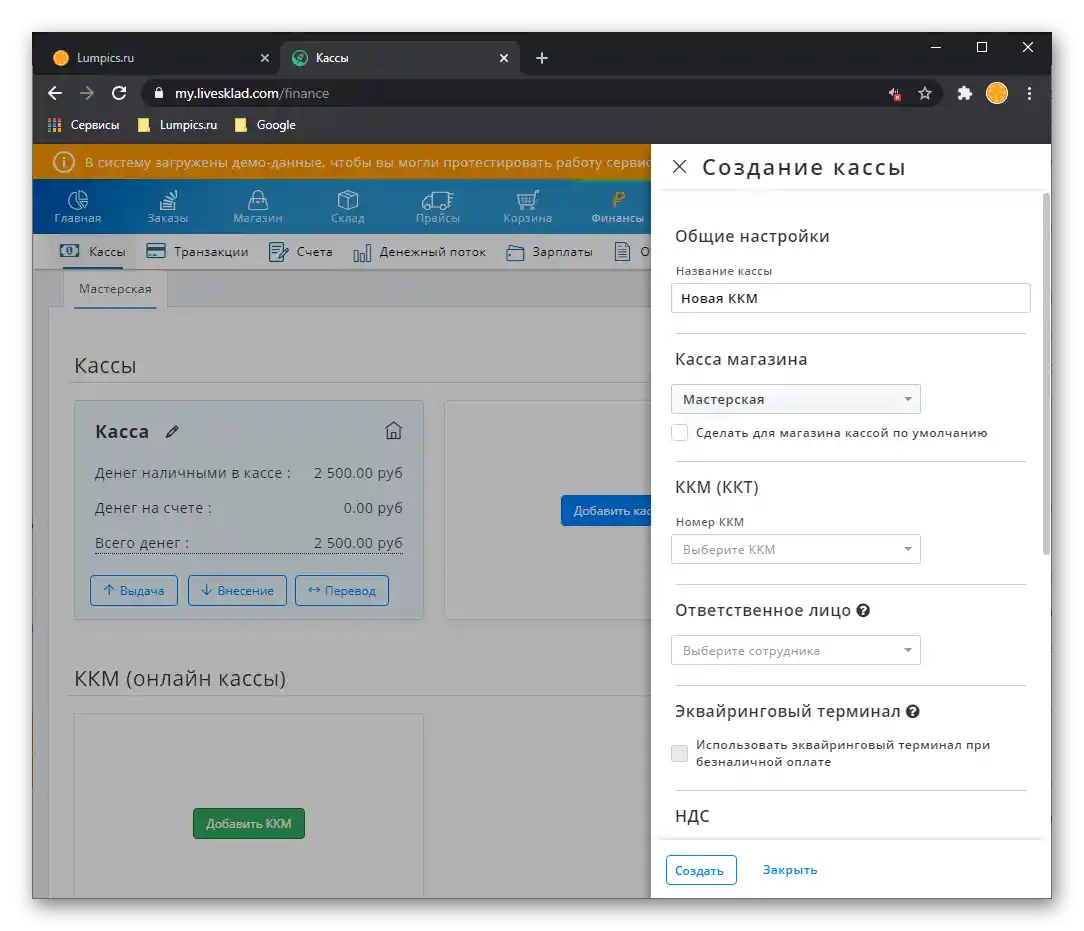The image size is (1084, 931).
Task: Click help icon beside Эквайринговый терминал
Action: point(913,711)
